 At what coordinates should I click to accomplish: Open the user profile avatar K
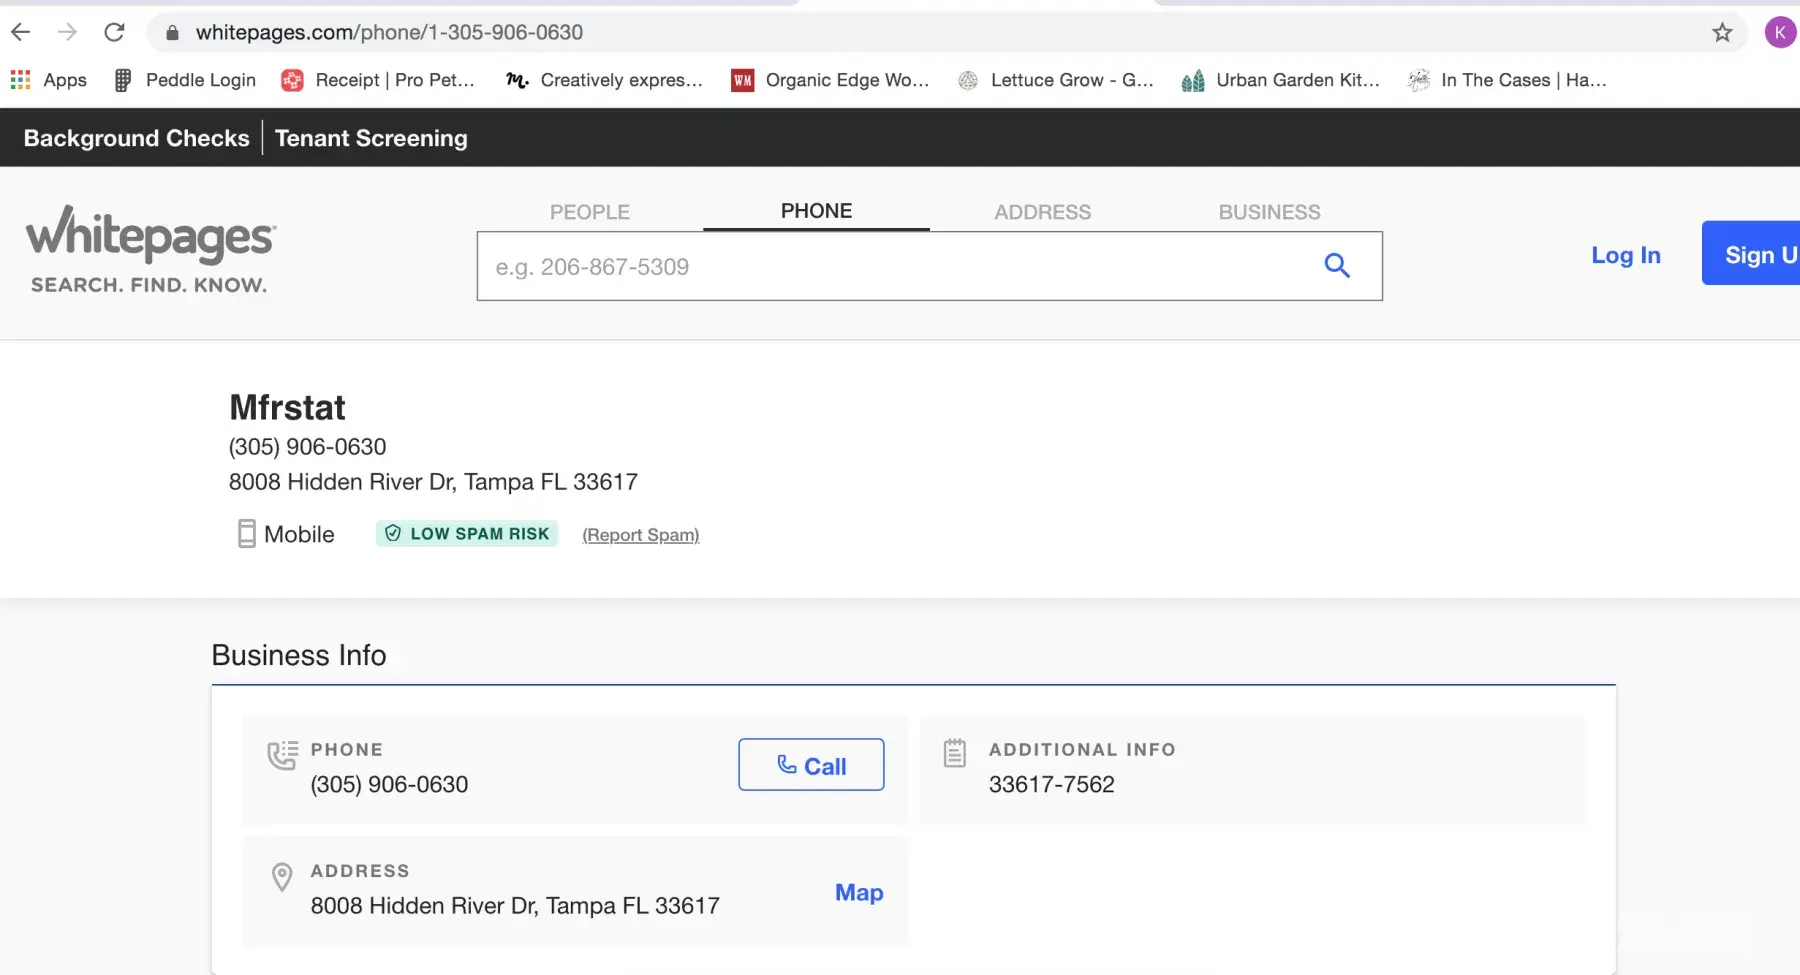pos(1779,32)
